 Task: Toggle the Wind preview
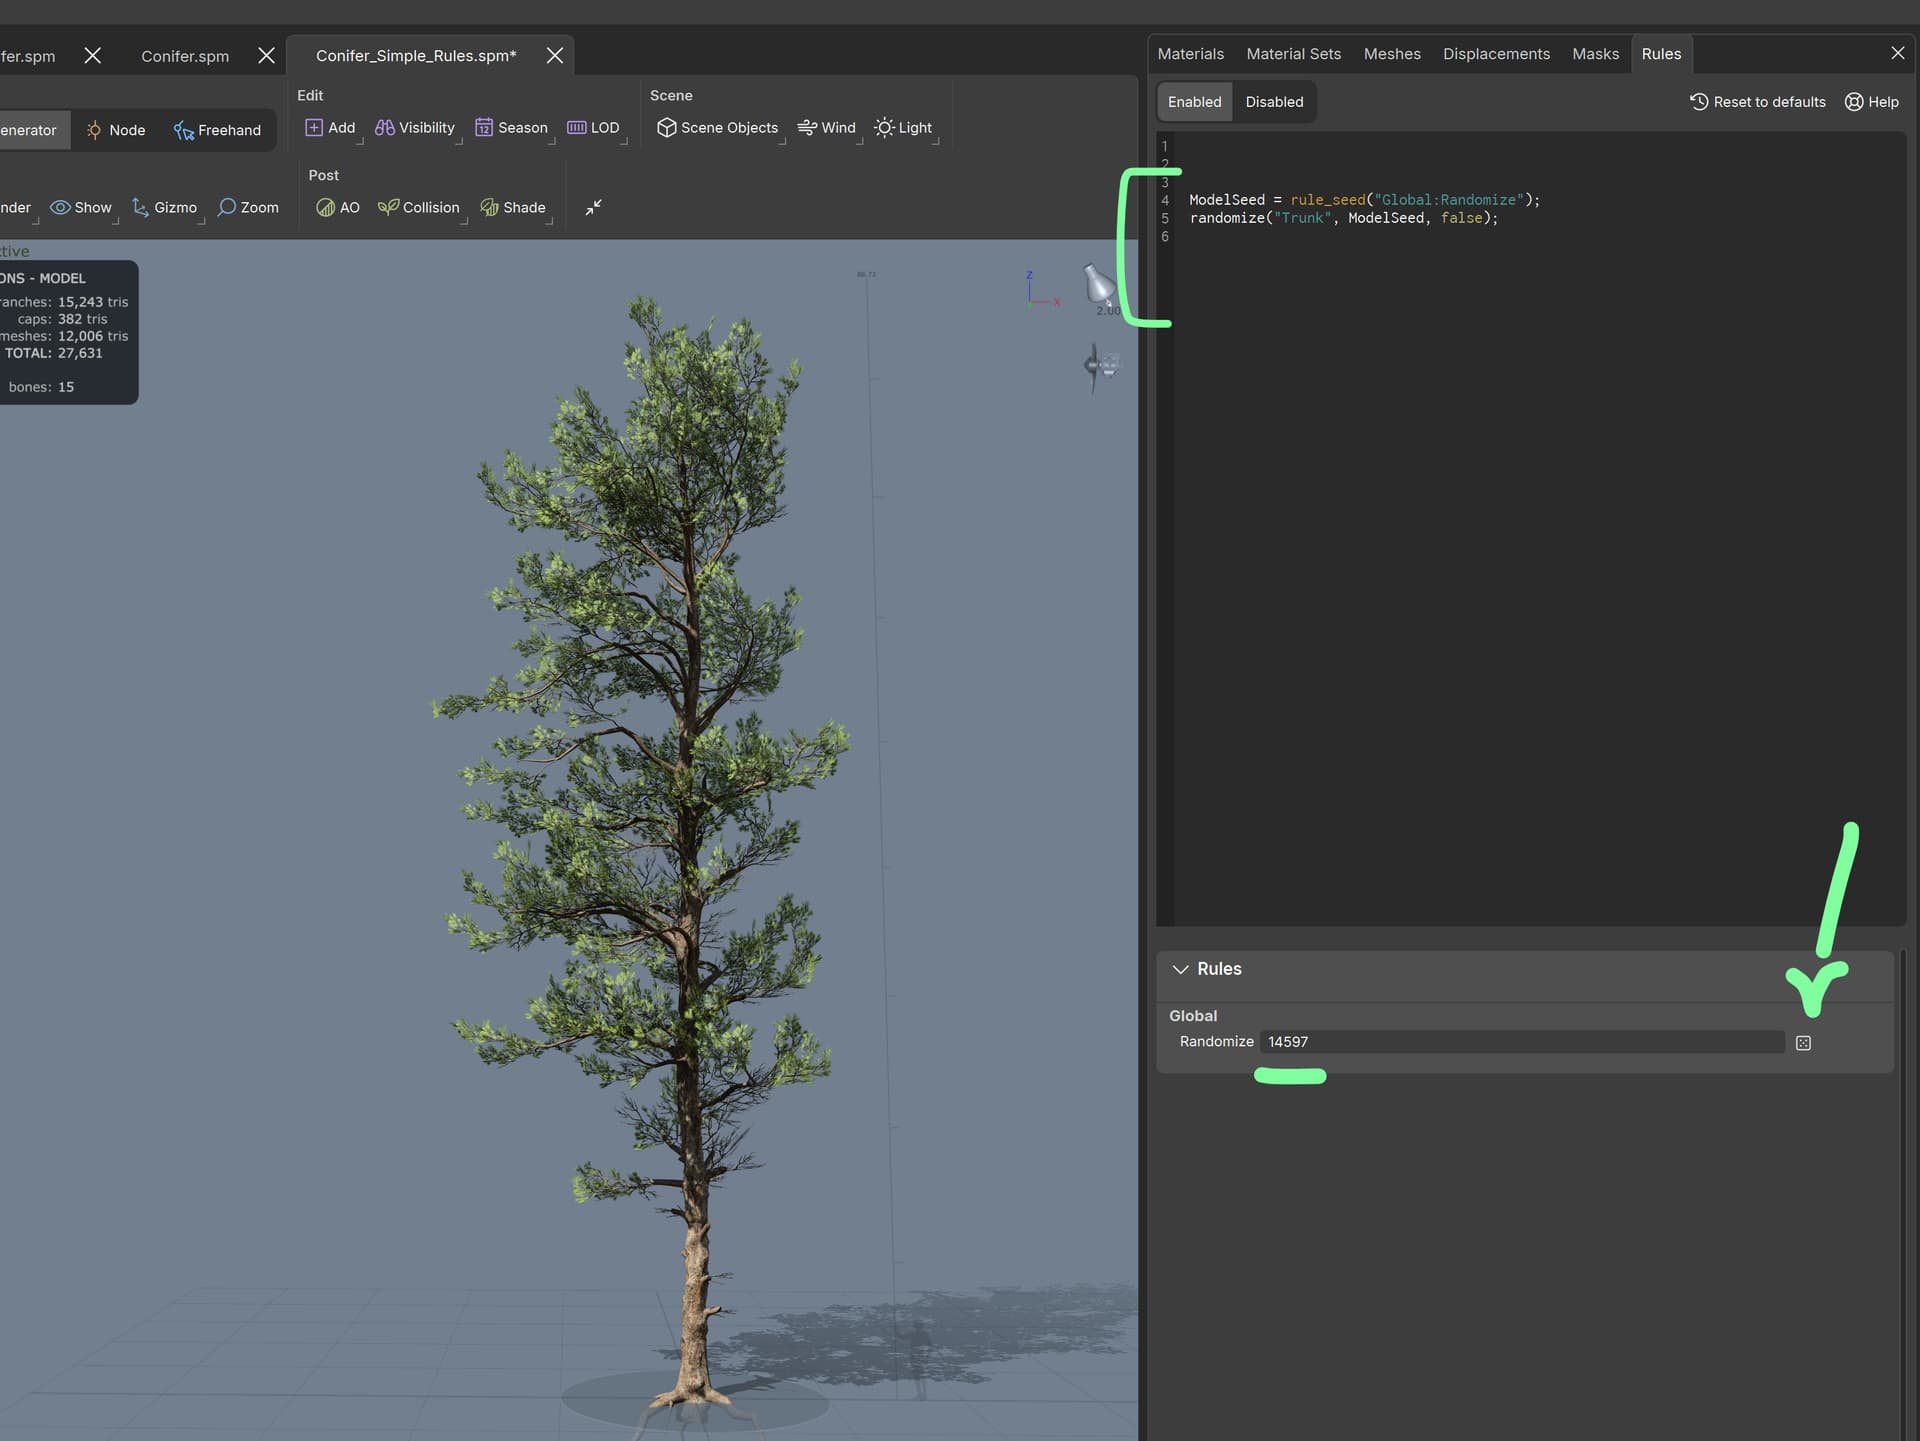(827, 127)
